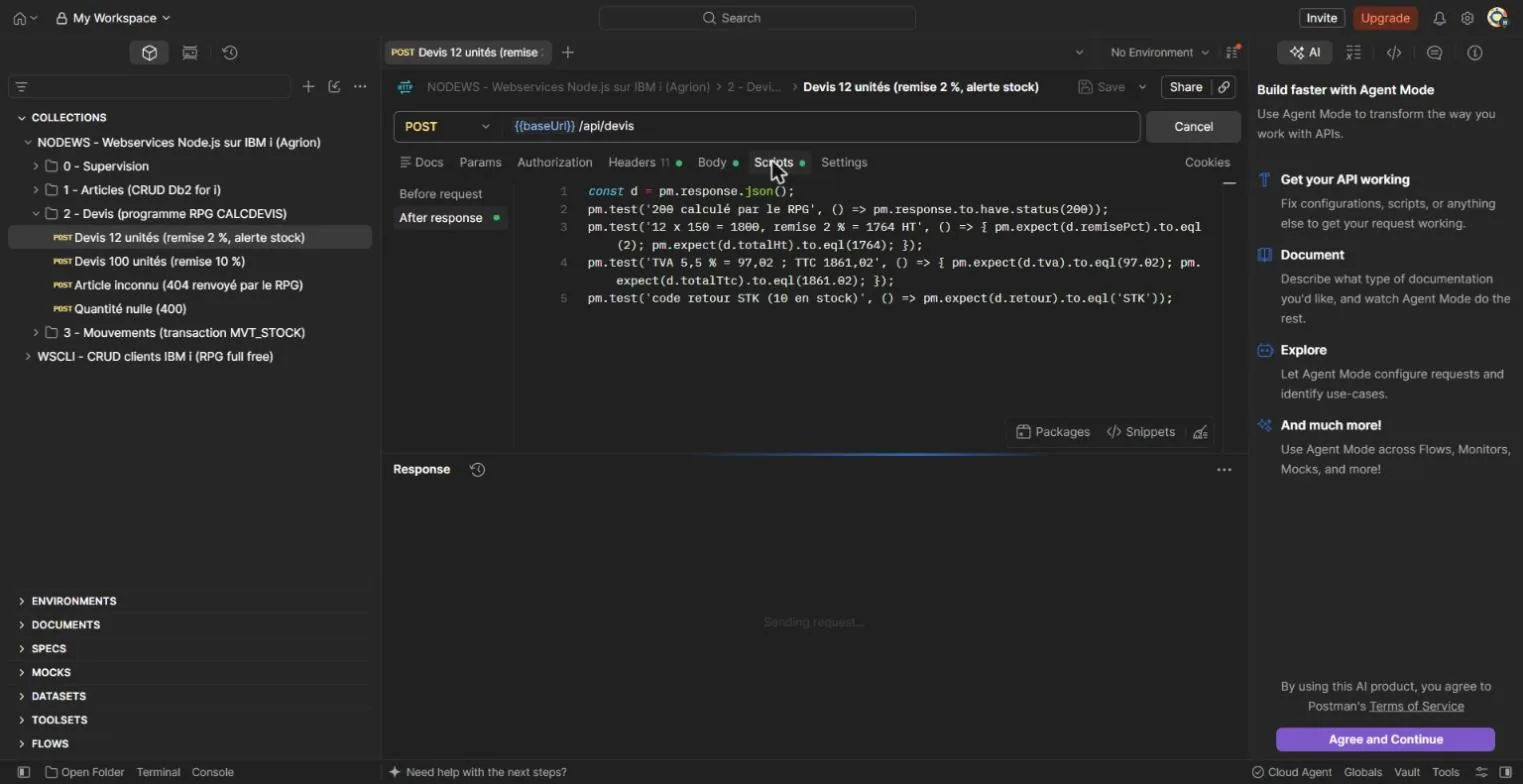Create a new collection with plus icon
Image resolution: width=1523 pixels, height=784 pixels.
pos(308,87)
